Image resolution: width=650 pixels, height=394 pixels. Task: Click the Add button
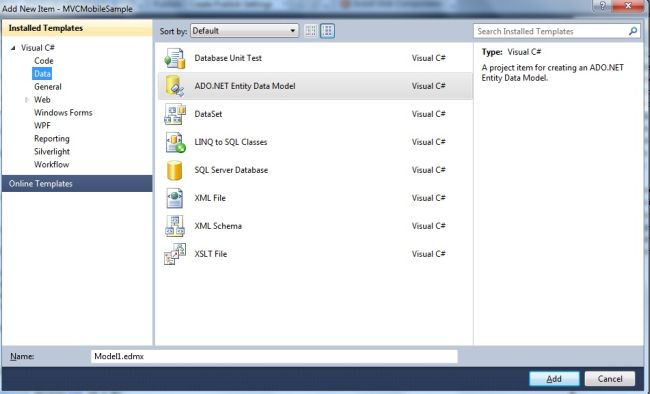click(554, 378)
